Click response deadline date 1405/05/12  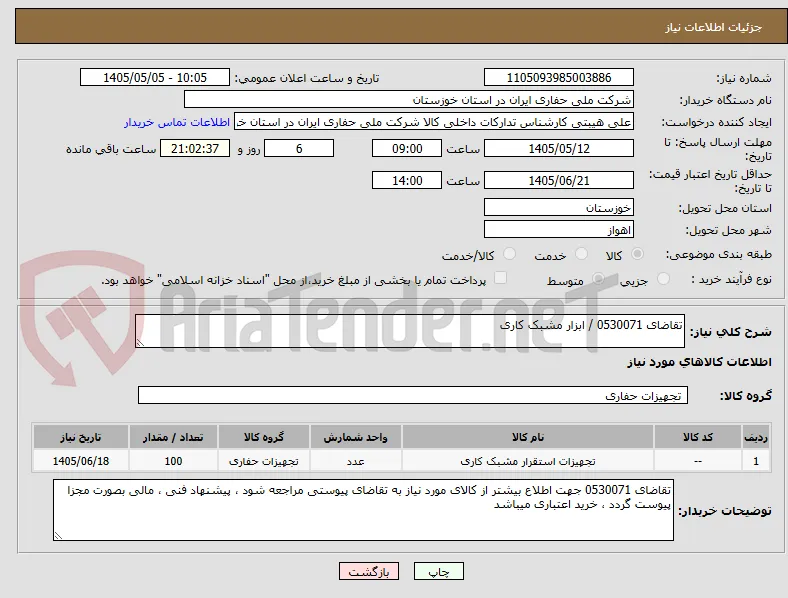tap(558, 148)
